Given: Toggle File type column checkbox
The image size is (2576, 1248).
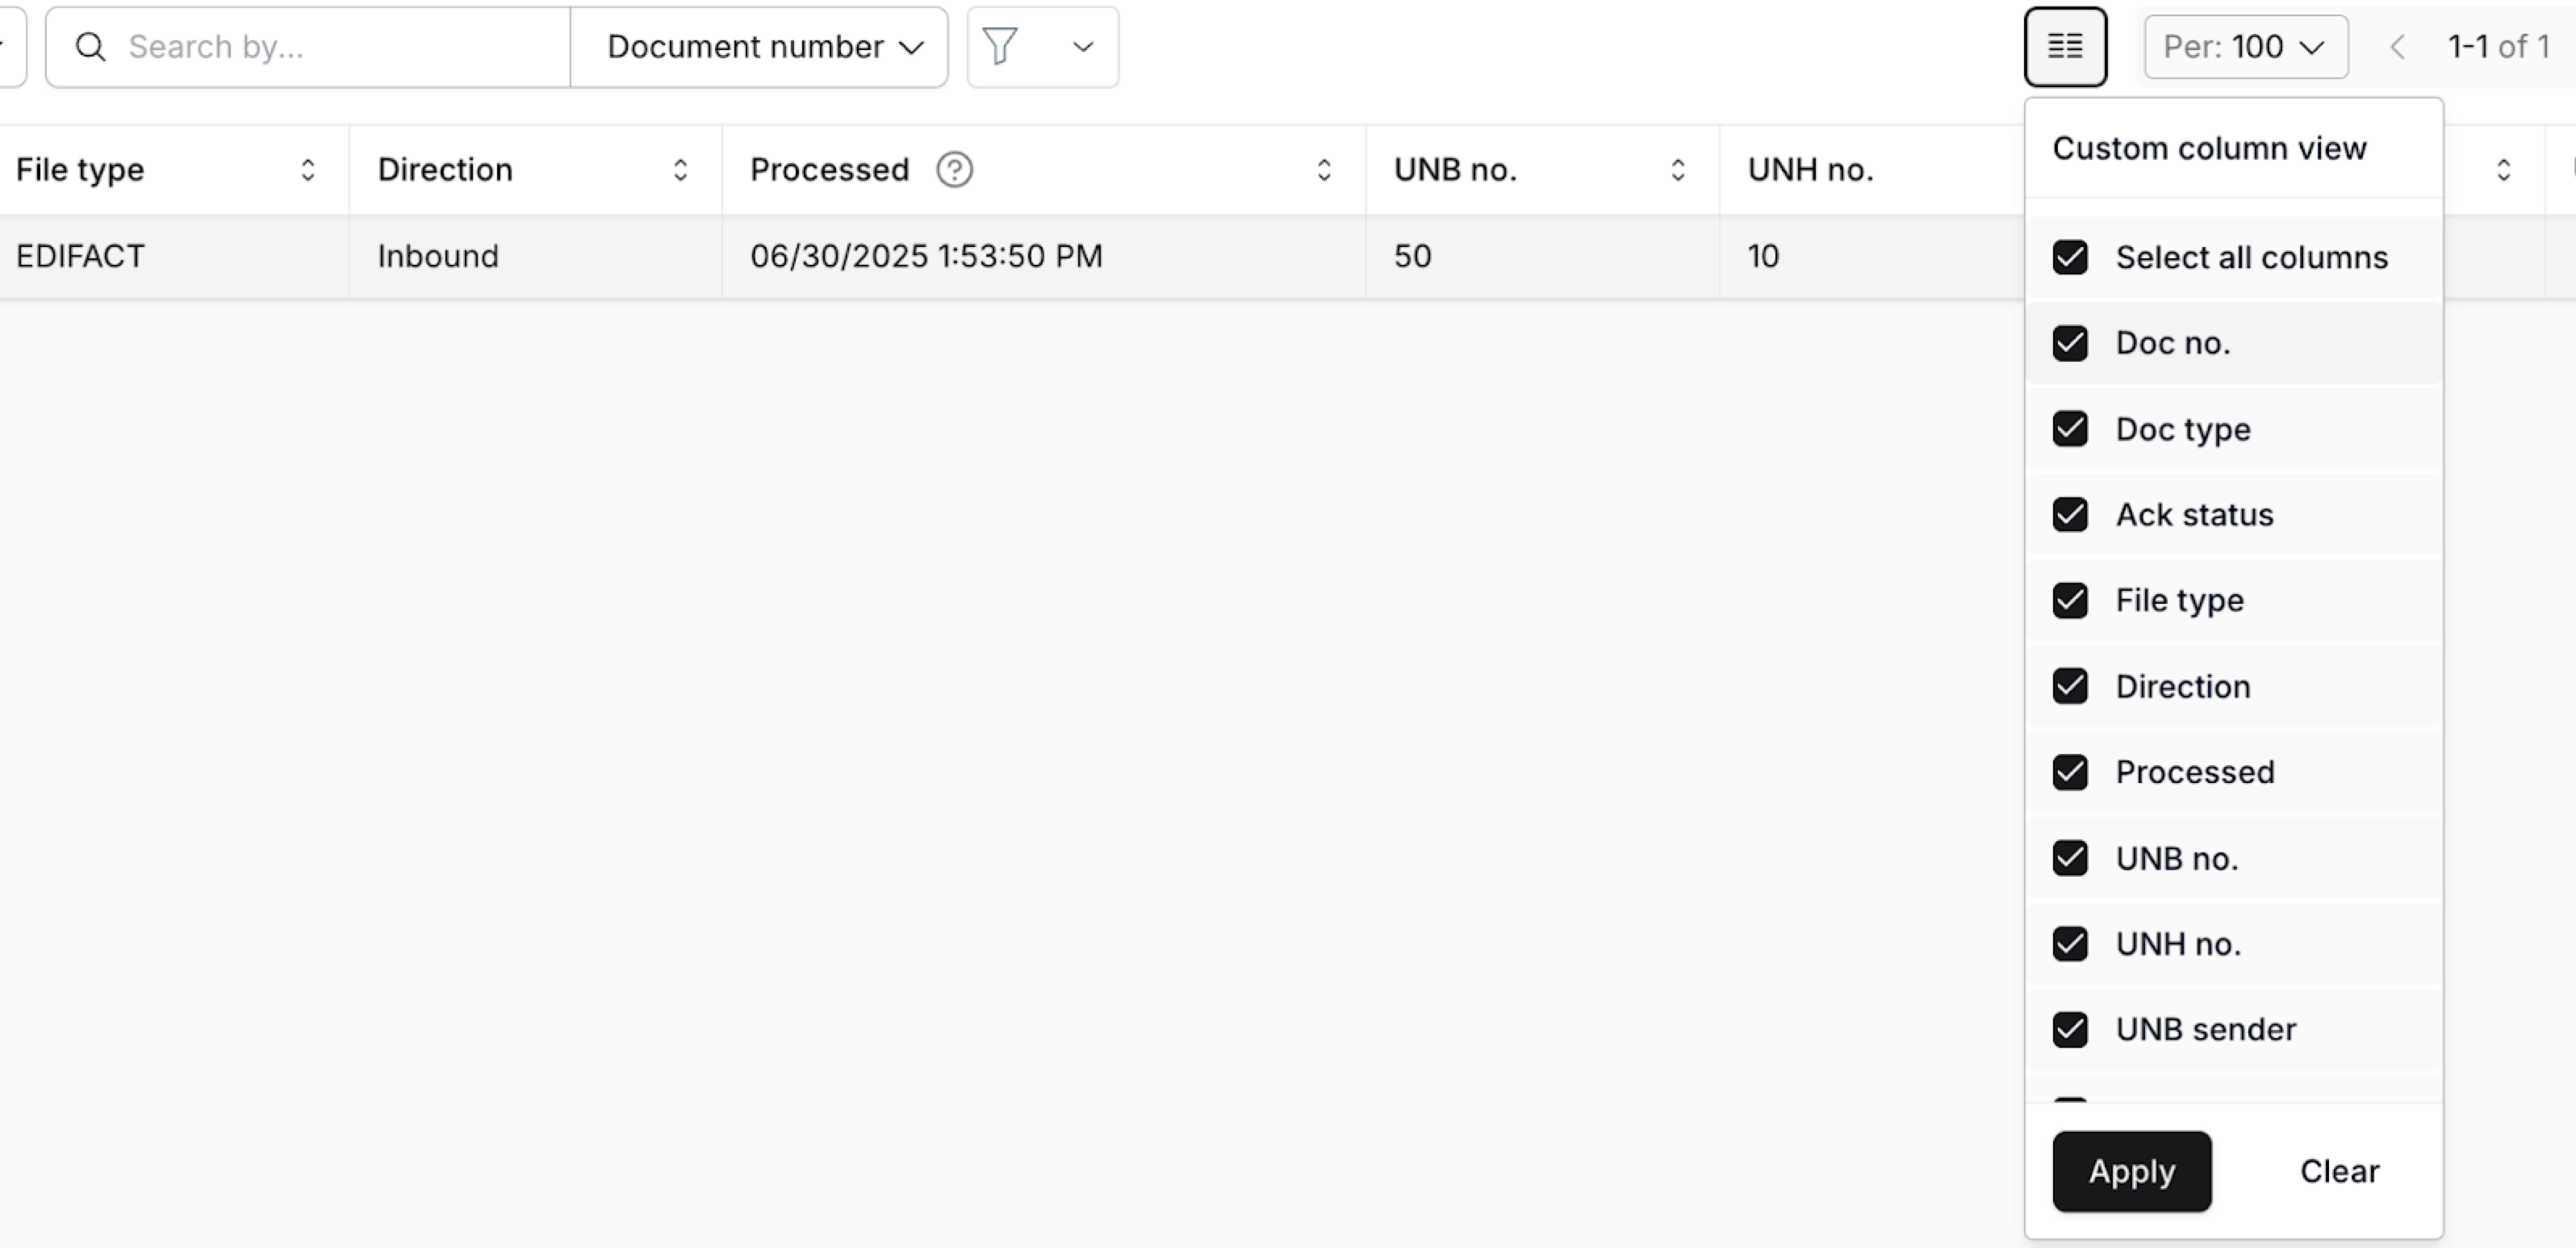Looking at the screenshot, I should pyautogui.click(x=2070, y=600).
